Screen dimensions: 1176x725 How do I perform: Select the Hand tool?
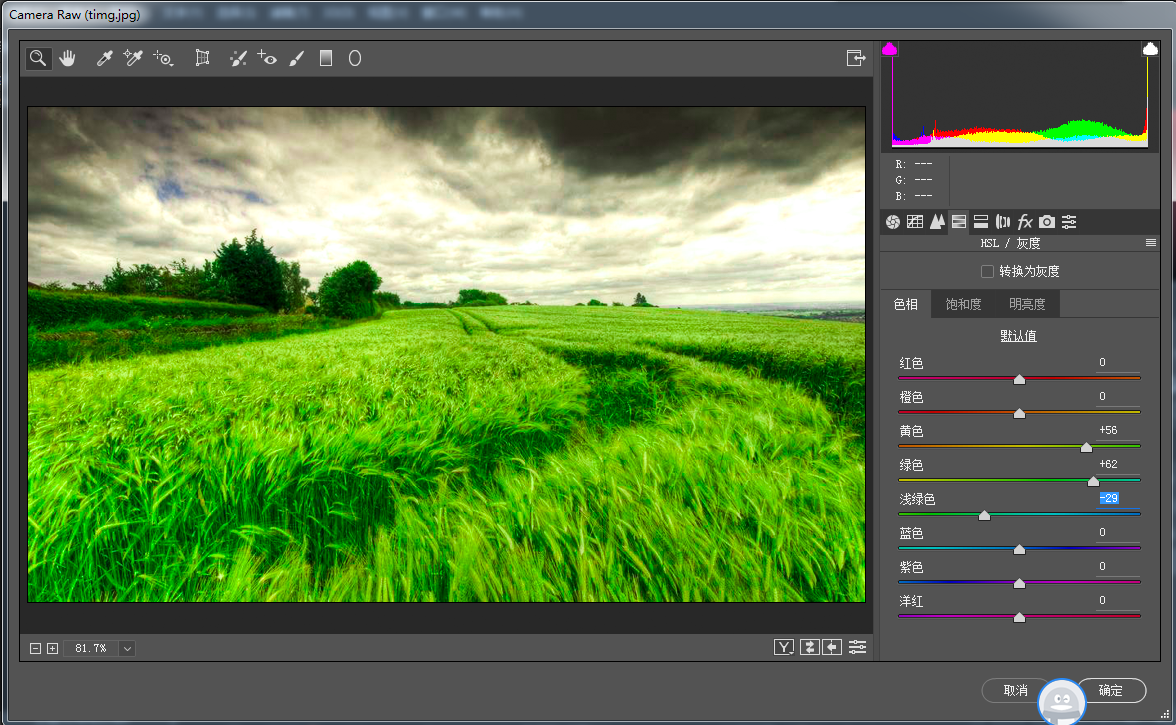(68, 58)
